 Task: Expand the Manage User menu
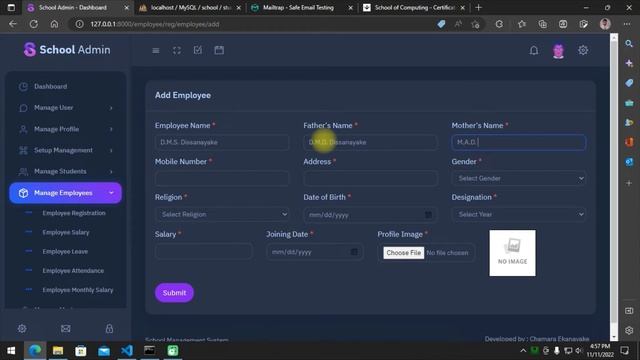point(65,108)
